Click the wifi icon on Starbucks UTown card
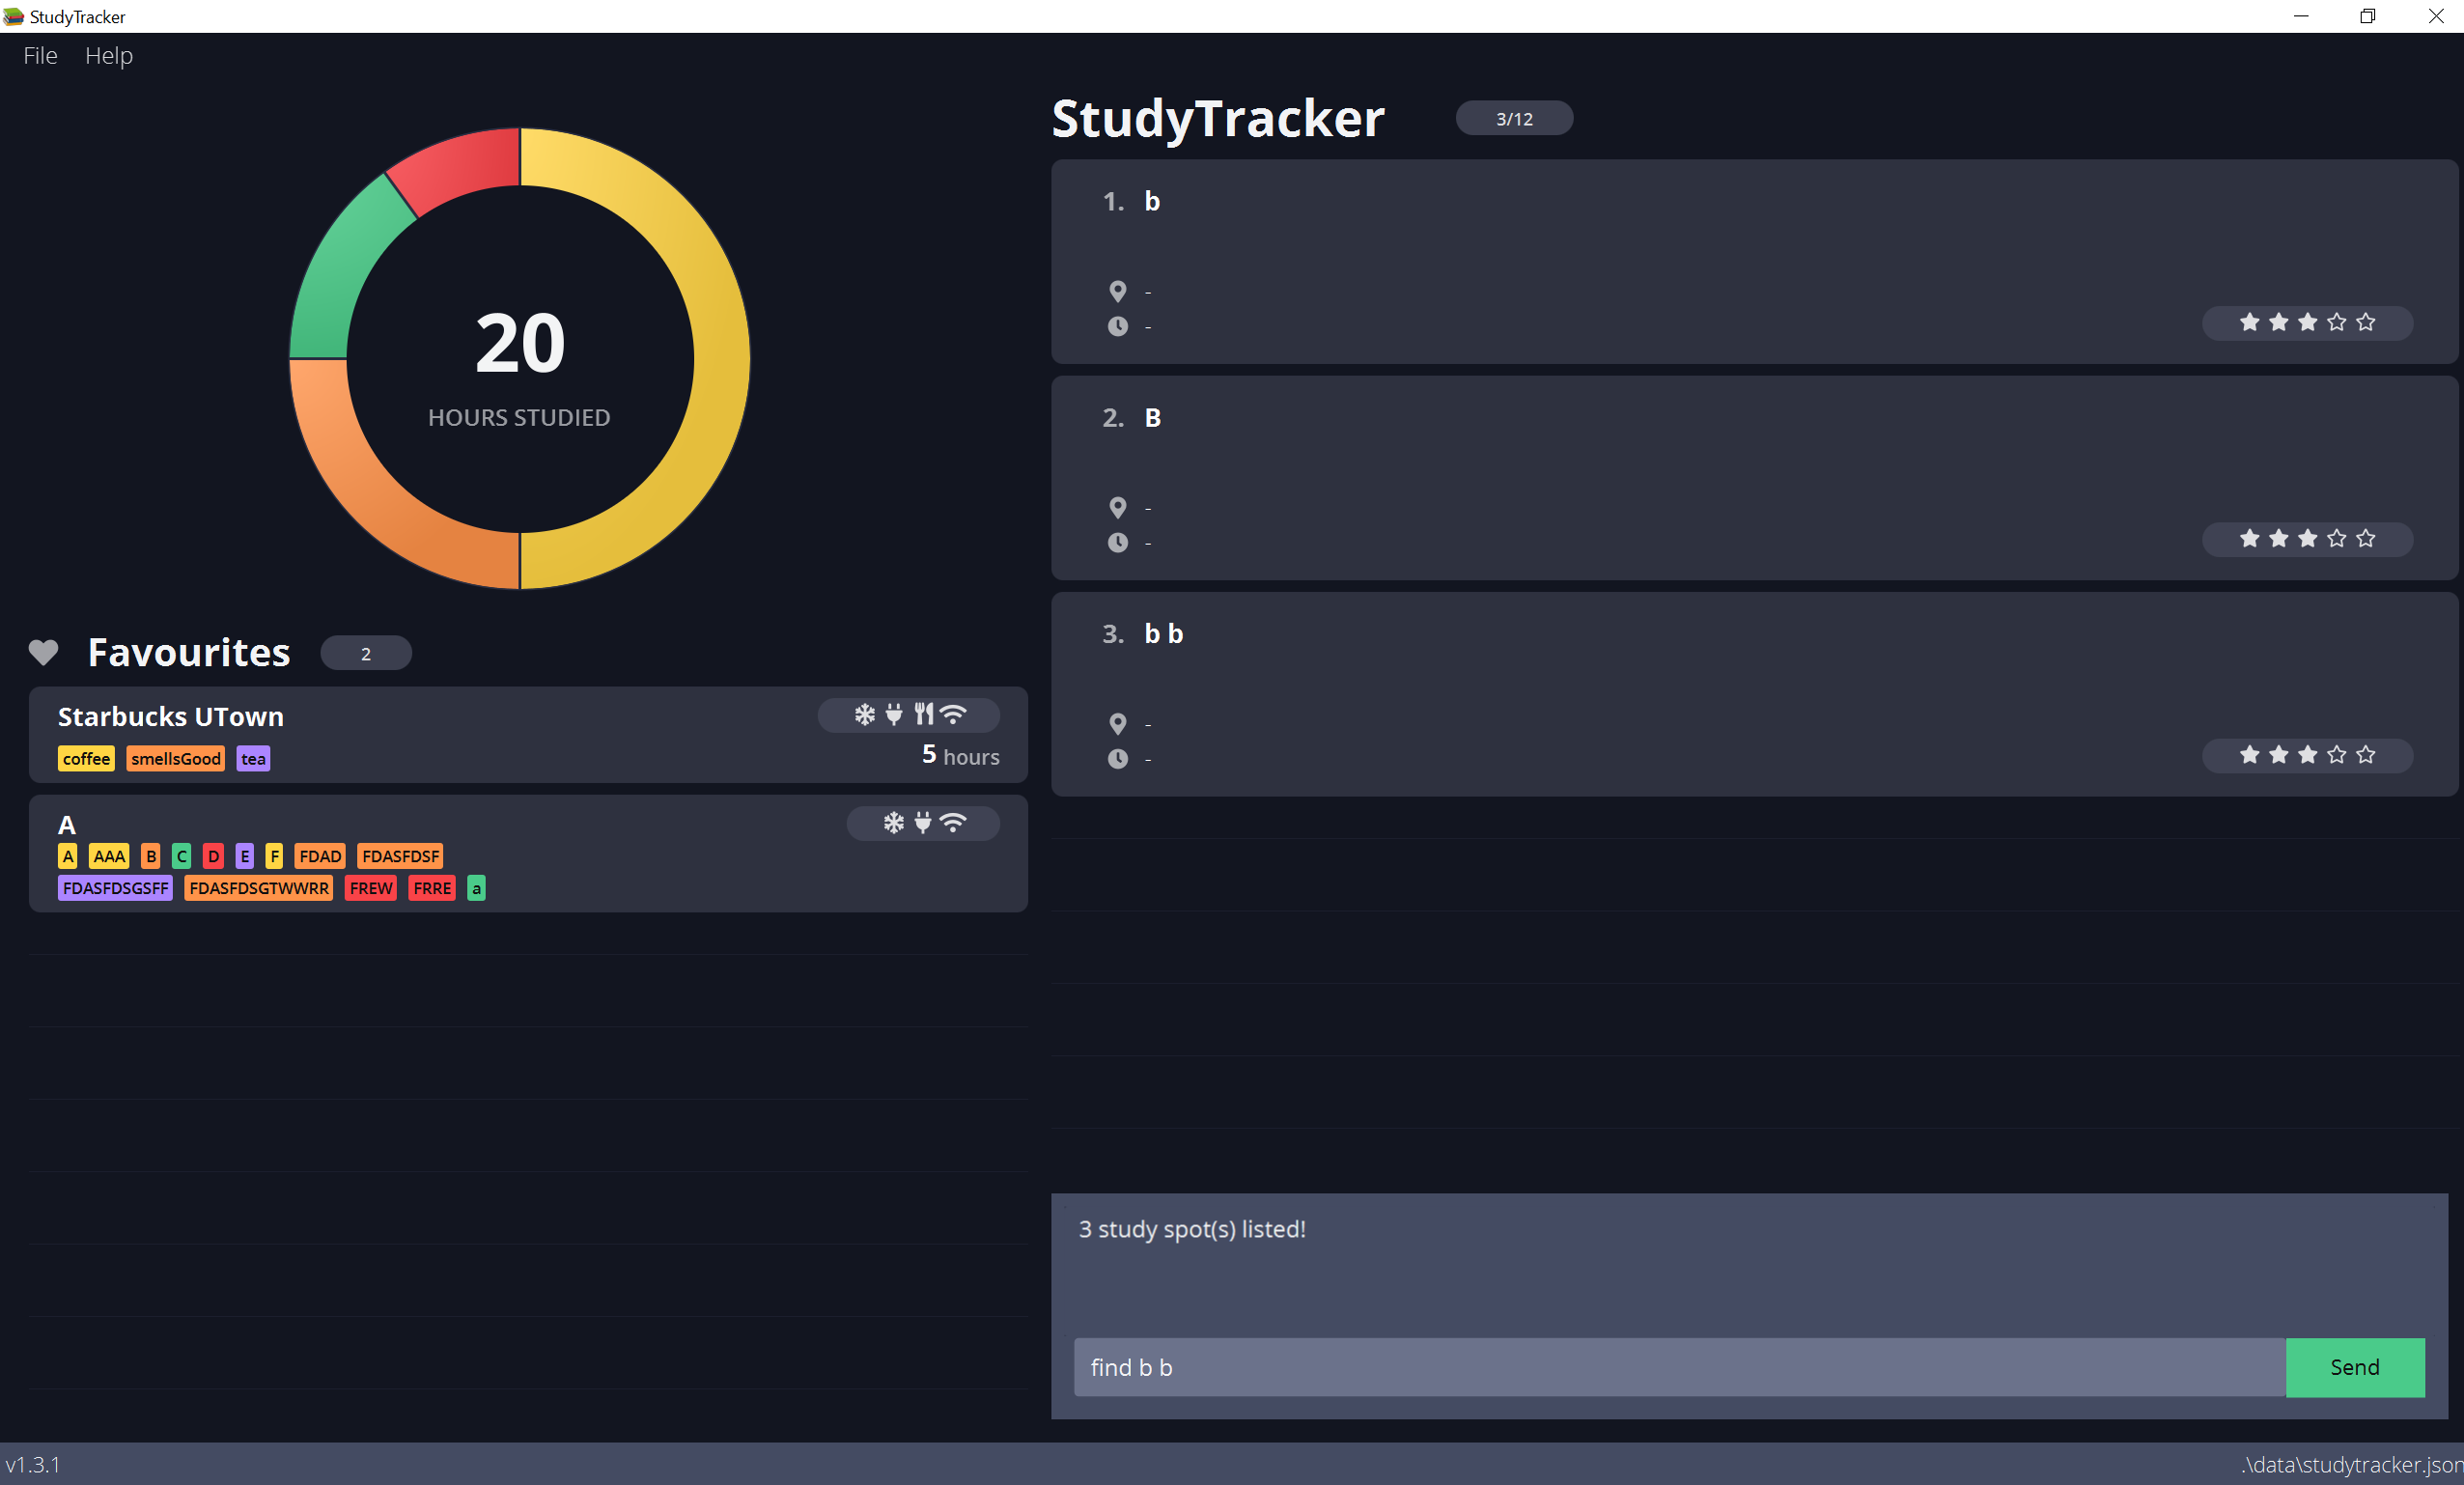Image resolution: width=2464 pixels, height=1485 pixels. (x=954, y=714)
